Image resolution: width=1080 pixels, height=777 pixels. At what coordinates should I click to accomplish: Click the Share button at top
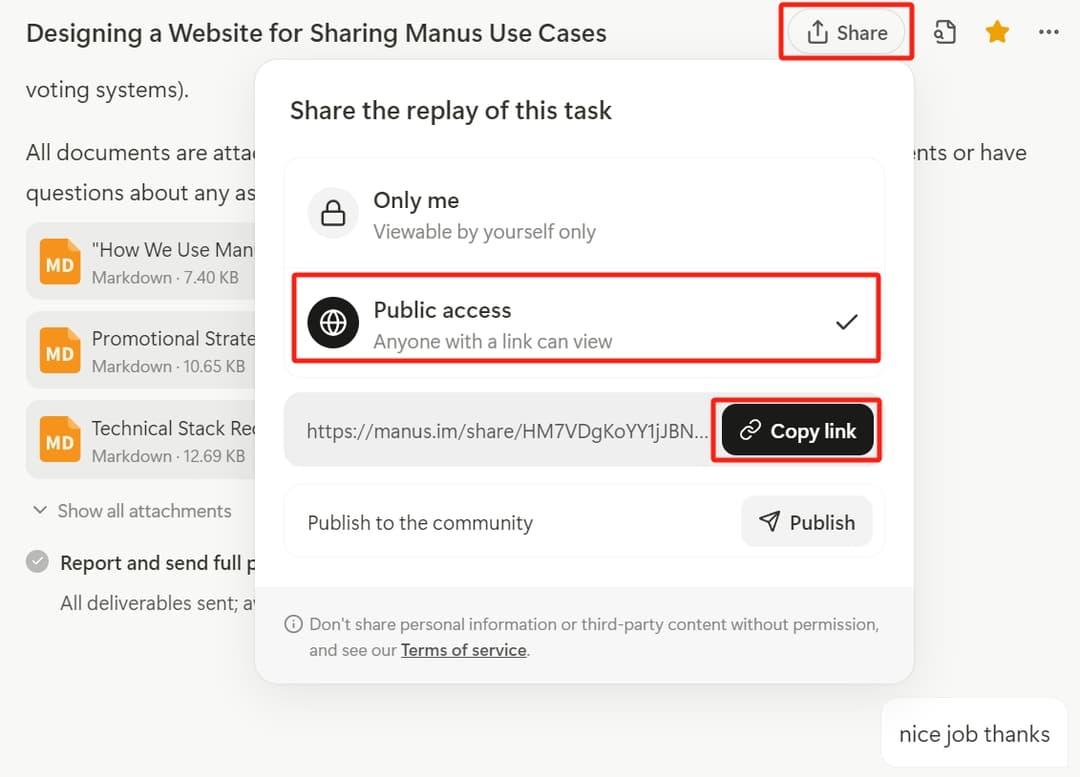(846, 32)
